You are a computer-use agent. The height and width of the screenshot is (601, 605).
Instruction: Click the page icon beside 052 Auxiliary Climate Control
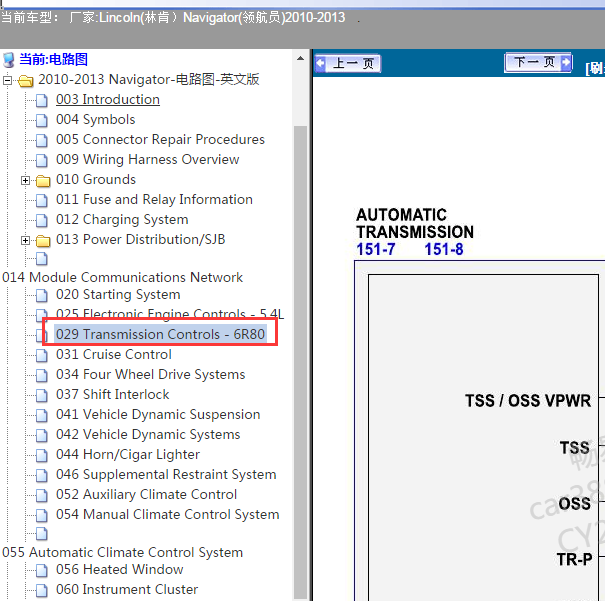[42, 496]
